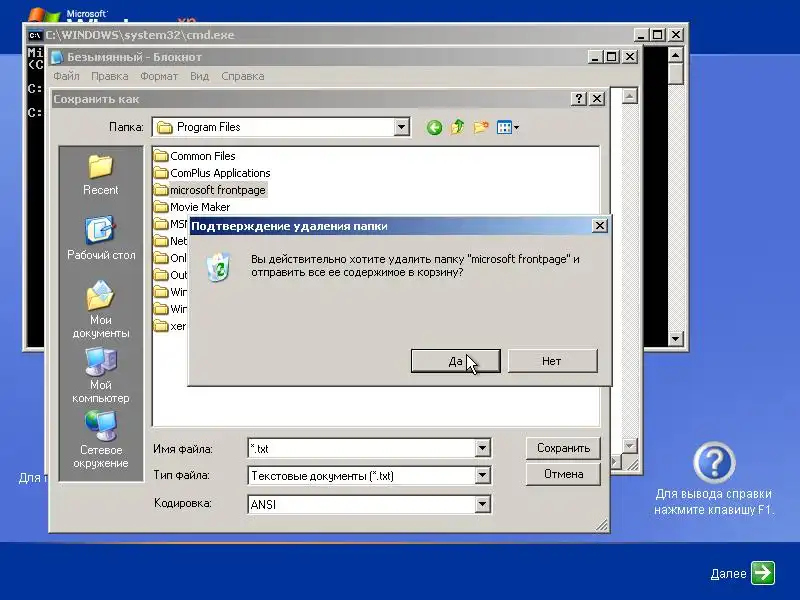Decline deletion with the Нет button
Viewport: 800px width, 600px height.
click(552, 361)
